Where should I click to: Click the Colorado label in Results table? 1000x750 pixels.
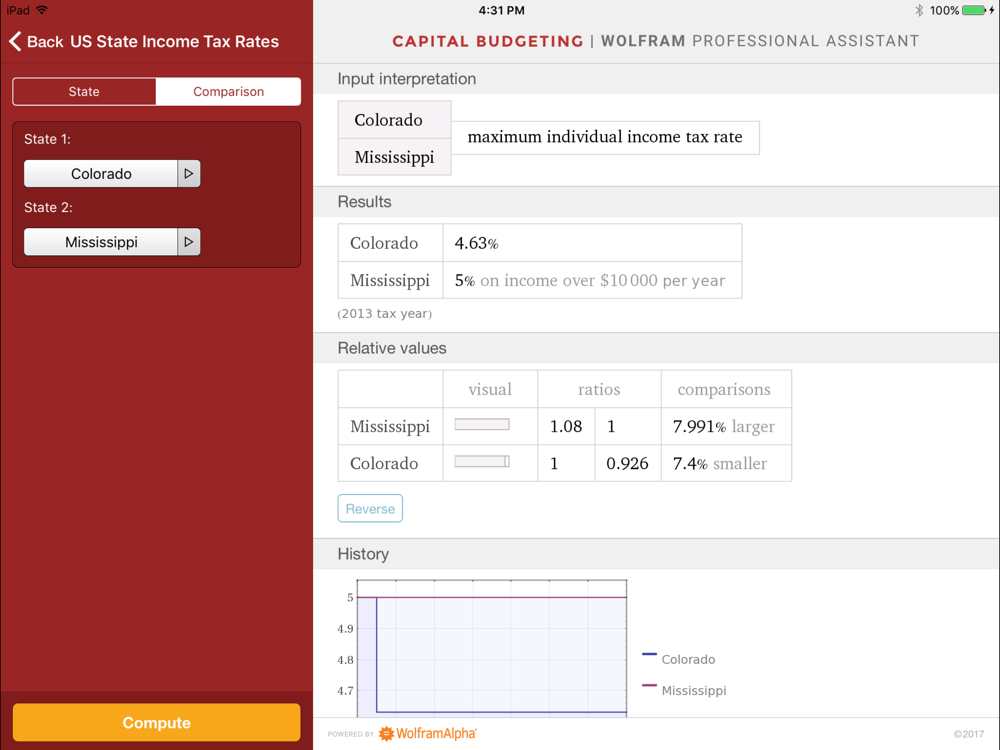pyautogui.click(x=384, y=243)
